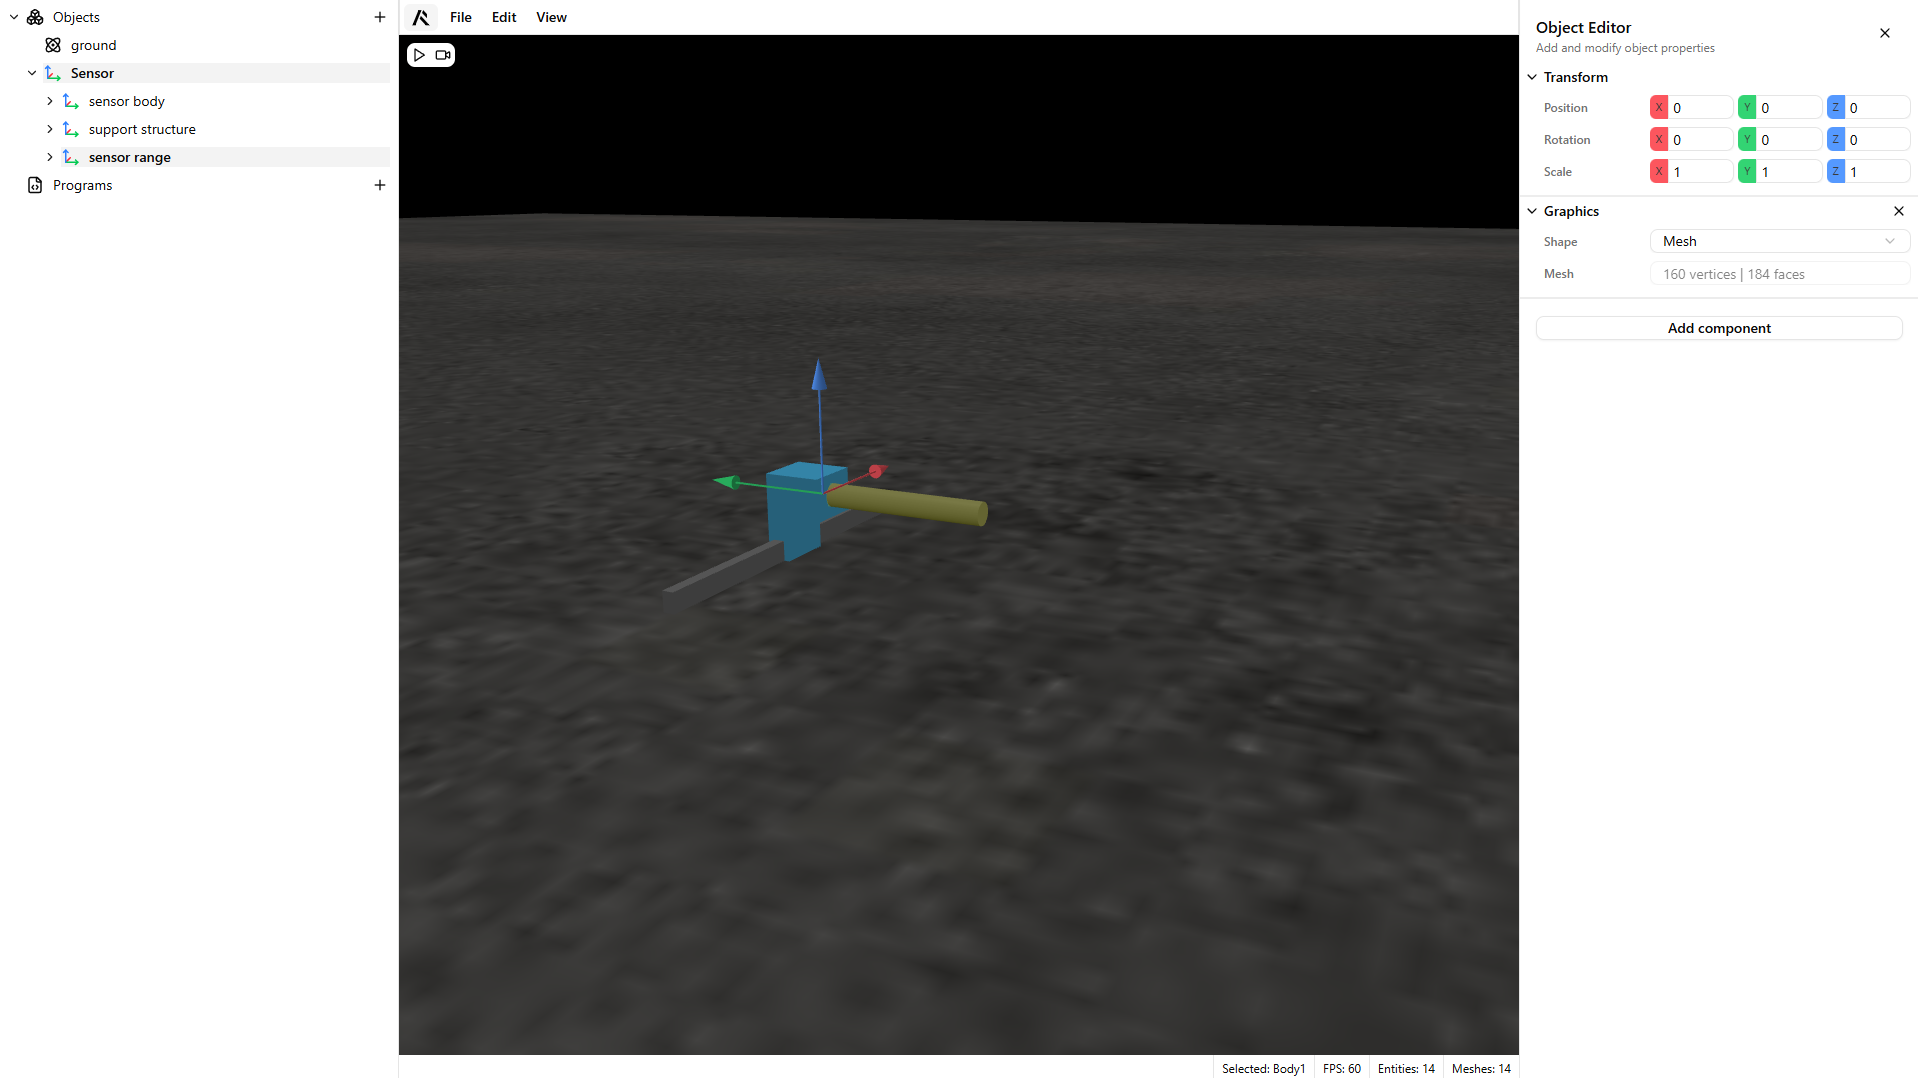Expand the sensor body tree item
This screenshot has height=1078, width=1918.
(50, 101)
